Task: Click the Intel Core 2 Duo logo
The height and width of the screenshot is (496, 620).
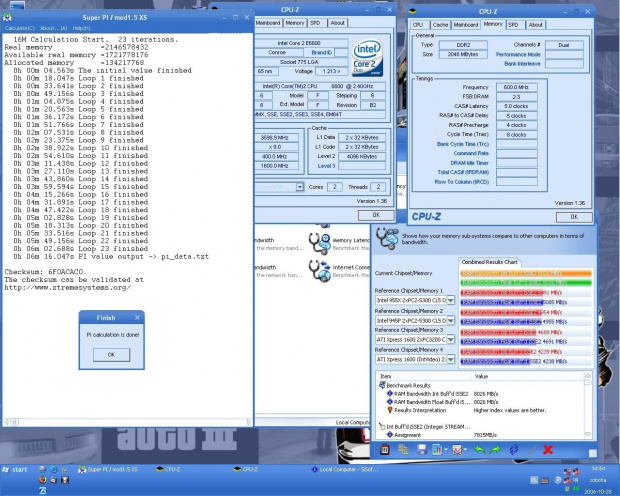Action: (x=367, y=57)
